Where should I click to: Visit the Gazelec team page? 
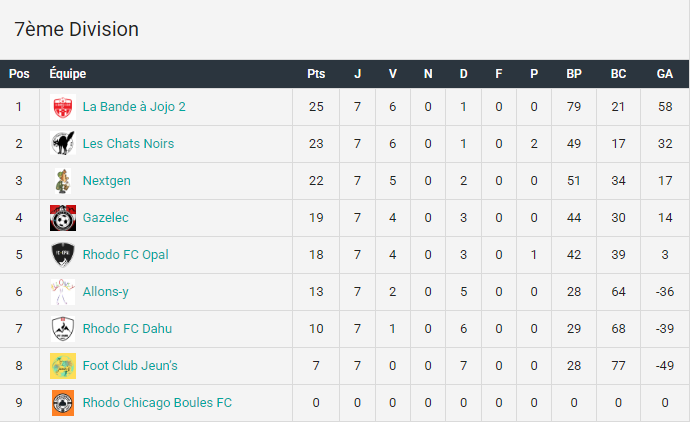point(105,218)
